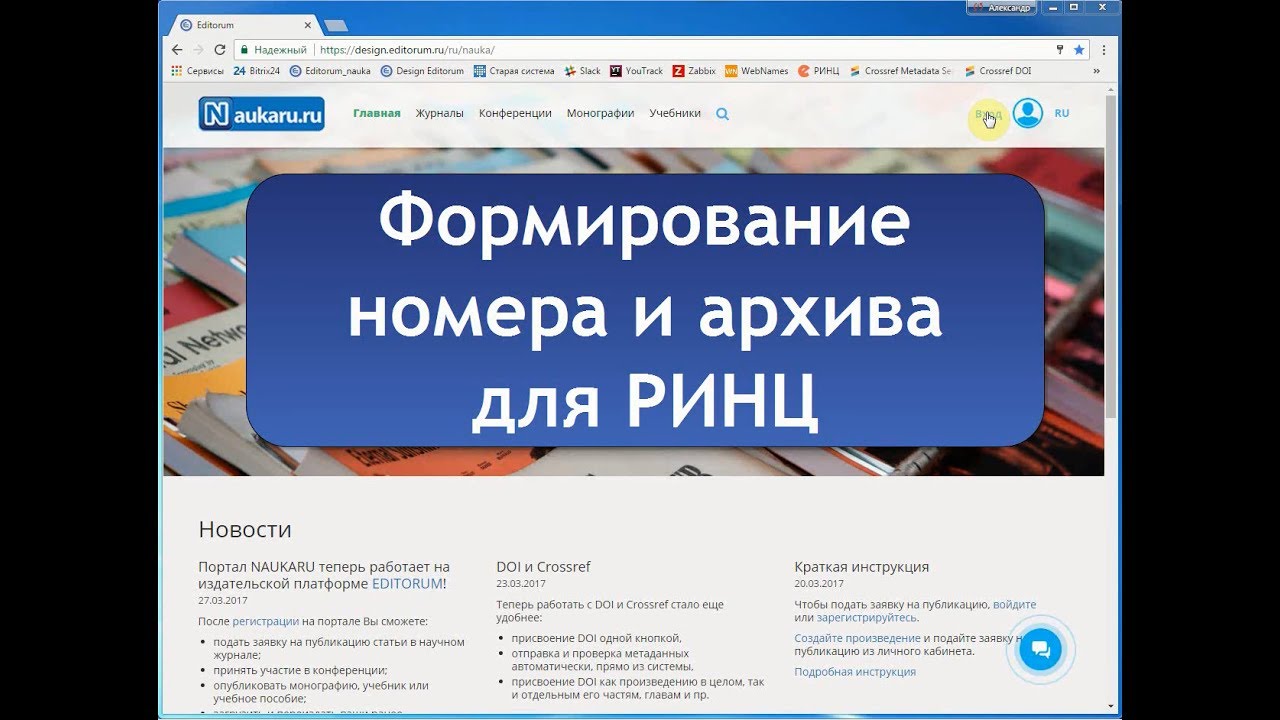1280x720 pixels.
Task: Open Старая система bookmark
Action: pos(514,71)
